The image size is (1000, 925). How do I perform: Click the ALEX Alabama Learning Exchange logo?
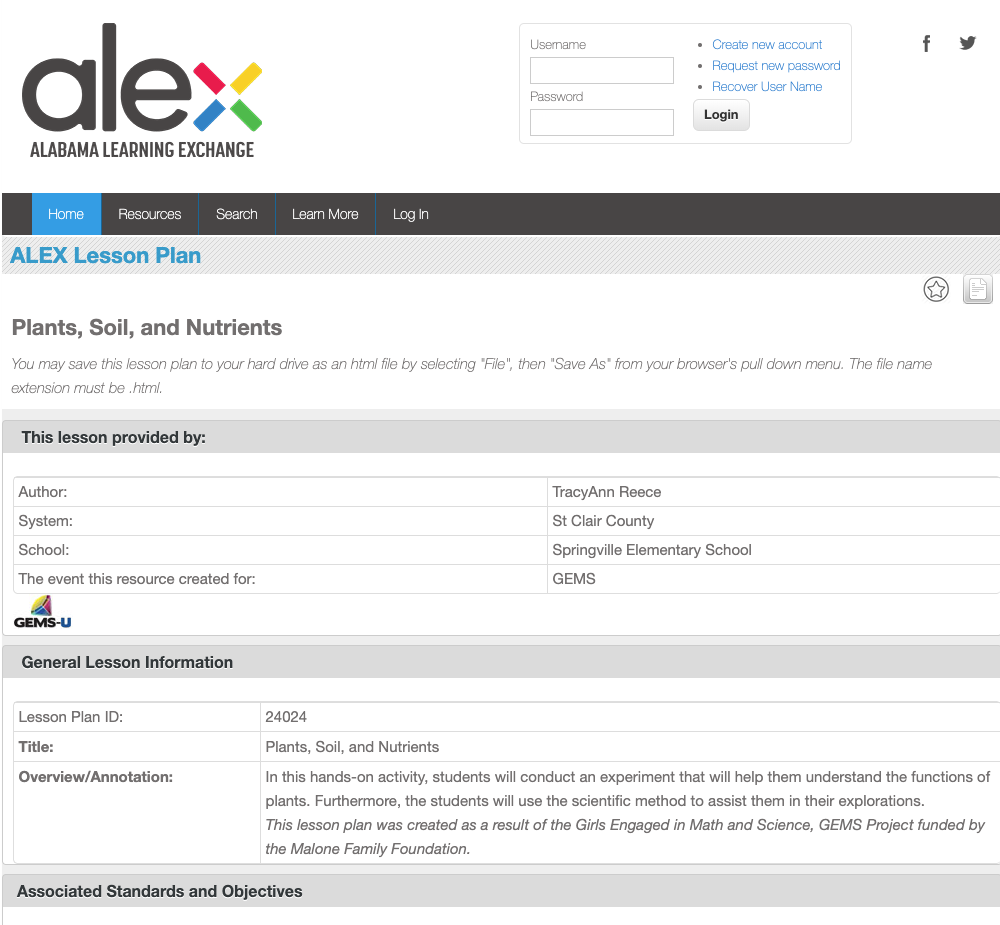141,92
